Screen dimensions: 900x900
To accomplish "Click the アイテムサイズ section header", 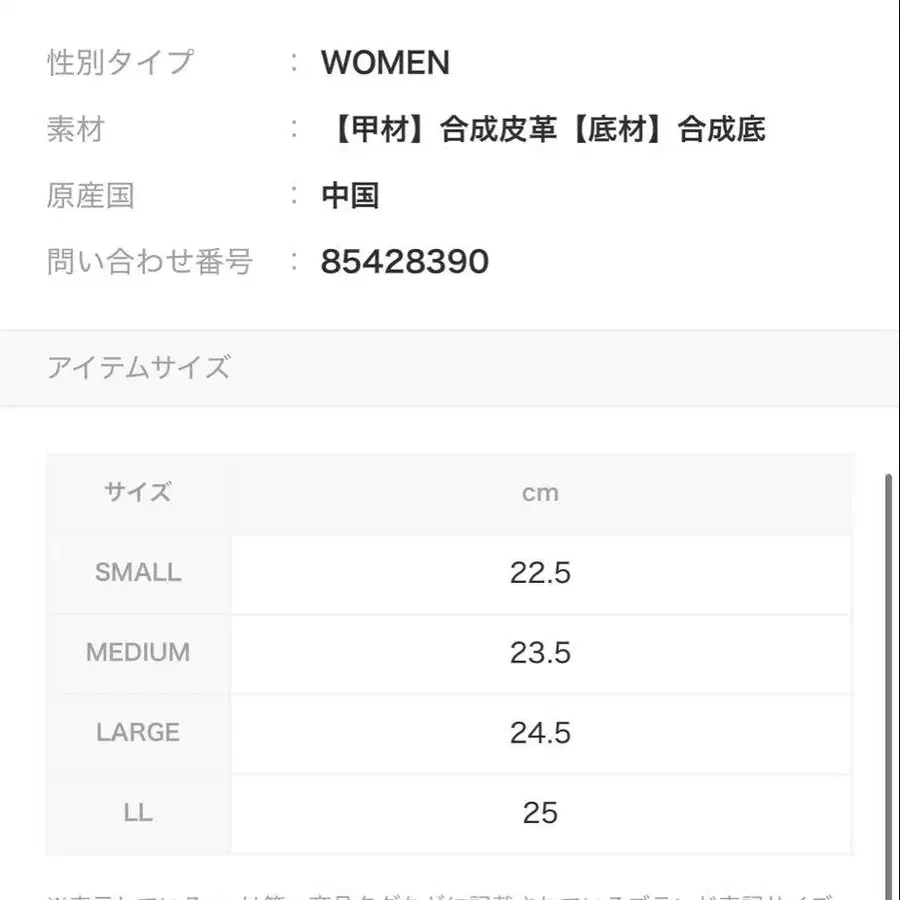I will (x=139, y=367).
